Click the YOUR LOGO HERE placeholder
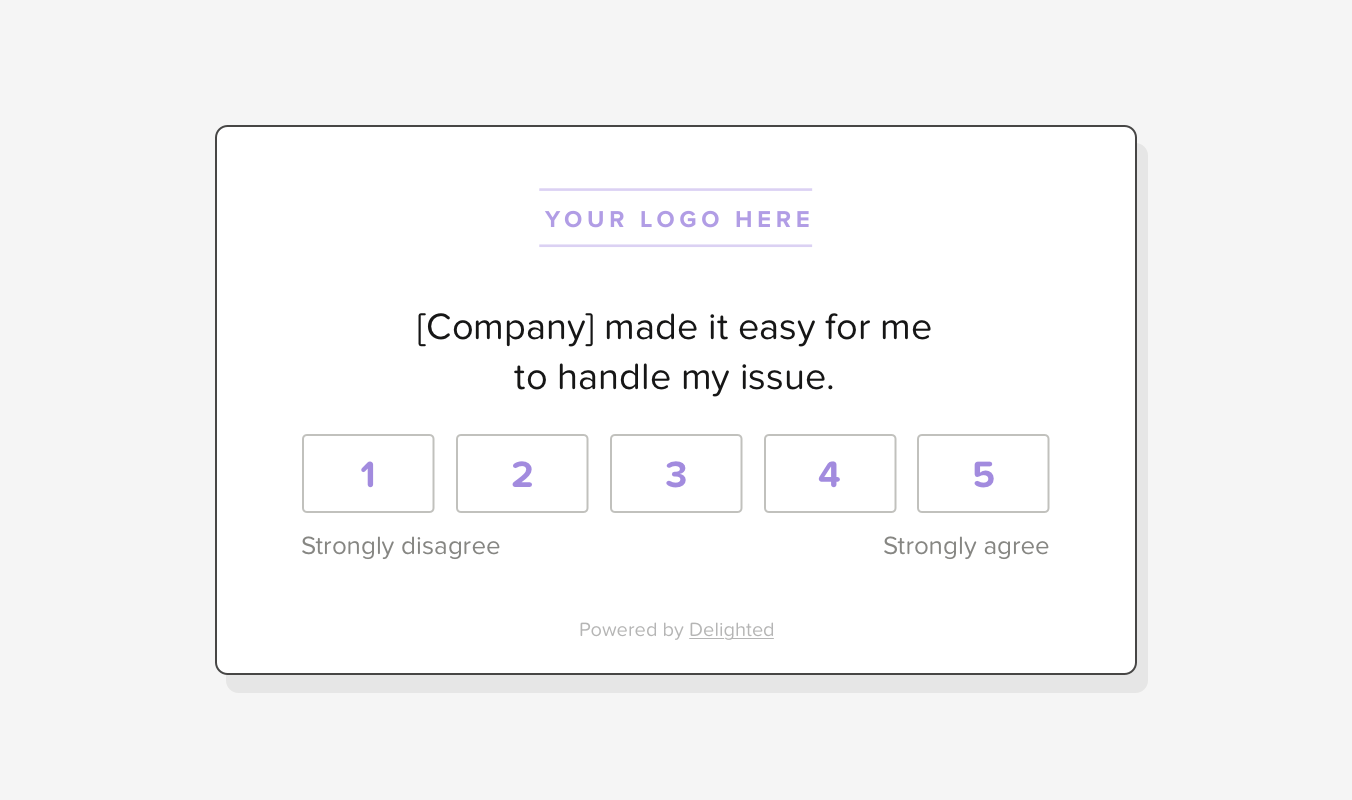The image size is (1352, 800). click(676, 219)
